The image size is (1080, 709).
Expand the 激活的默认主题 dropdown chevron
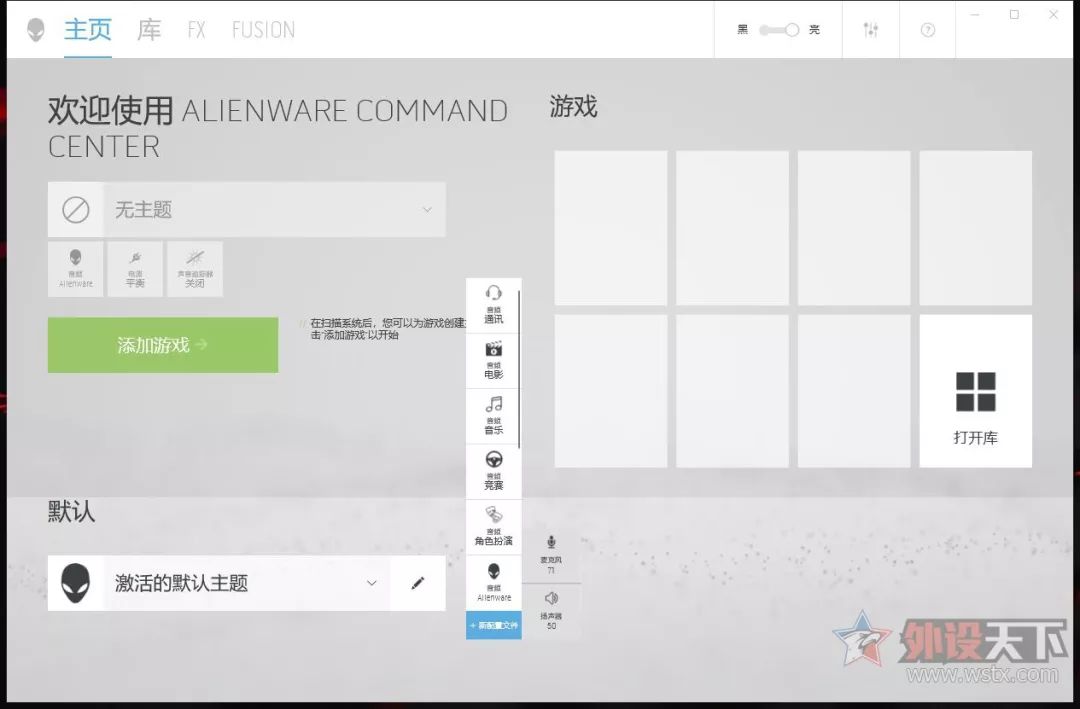(x=372, y=583)
